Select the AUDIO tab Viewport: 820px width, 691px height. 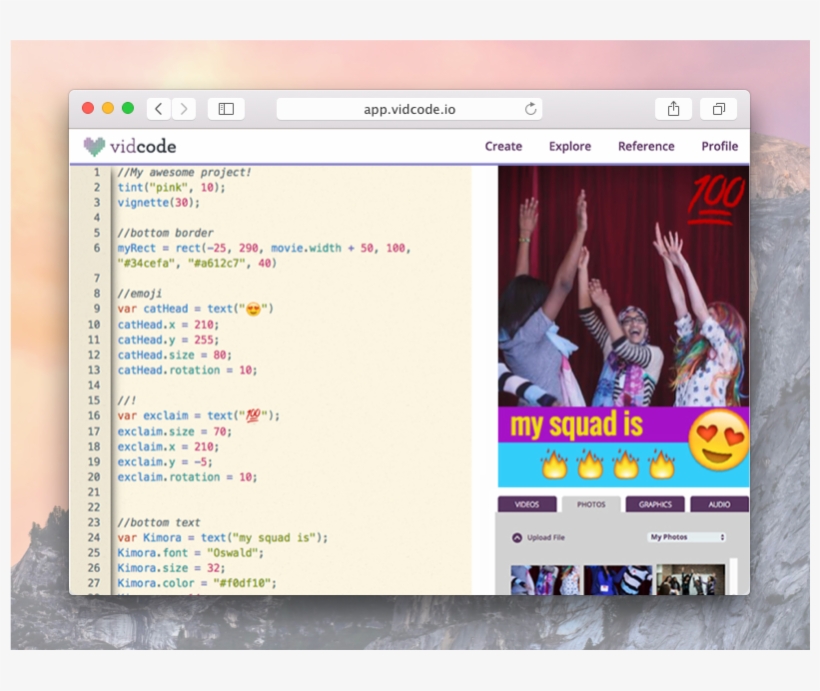[x=718, y=505]
